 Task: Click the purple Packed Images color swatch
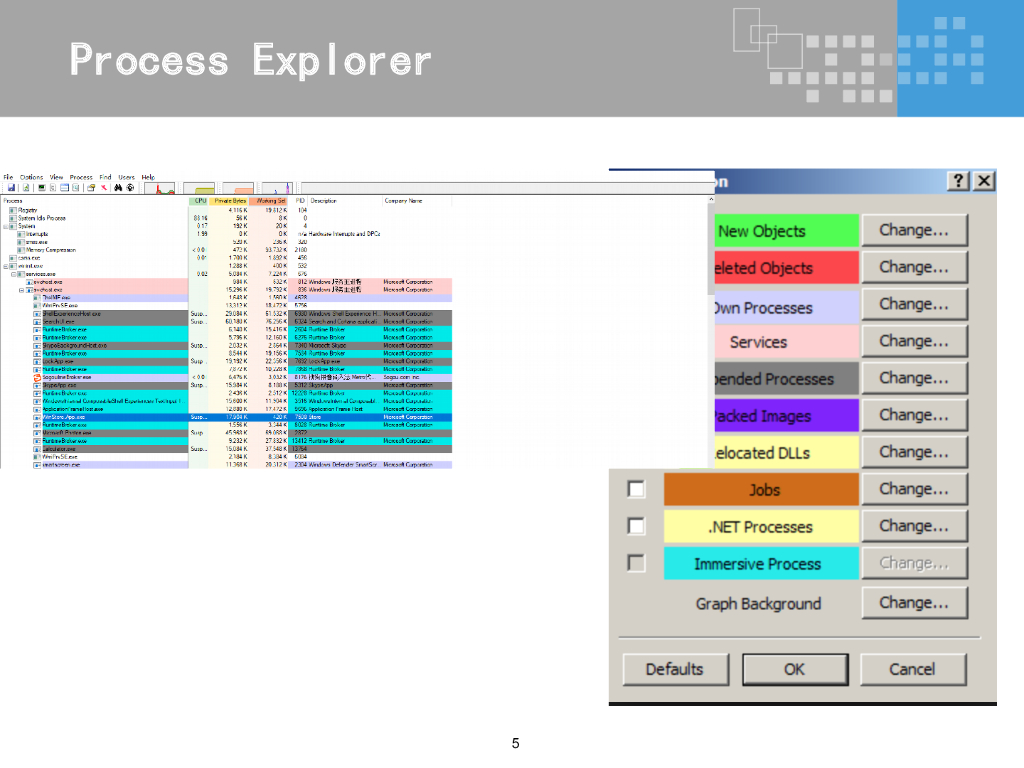(x=761, y=416)
